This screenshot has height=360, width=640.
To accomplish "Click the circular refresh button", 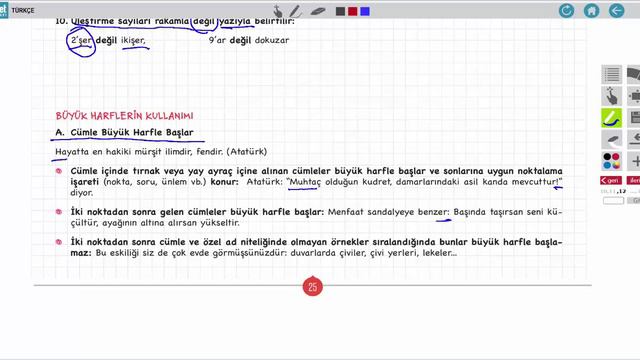I will point(567,11).
